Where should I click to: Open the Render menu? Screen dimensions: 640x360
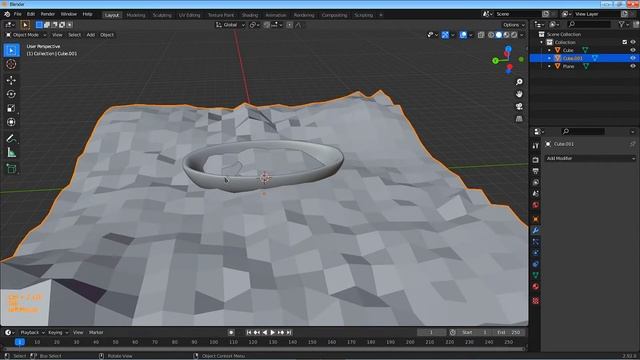[x=48, y=14]
